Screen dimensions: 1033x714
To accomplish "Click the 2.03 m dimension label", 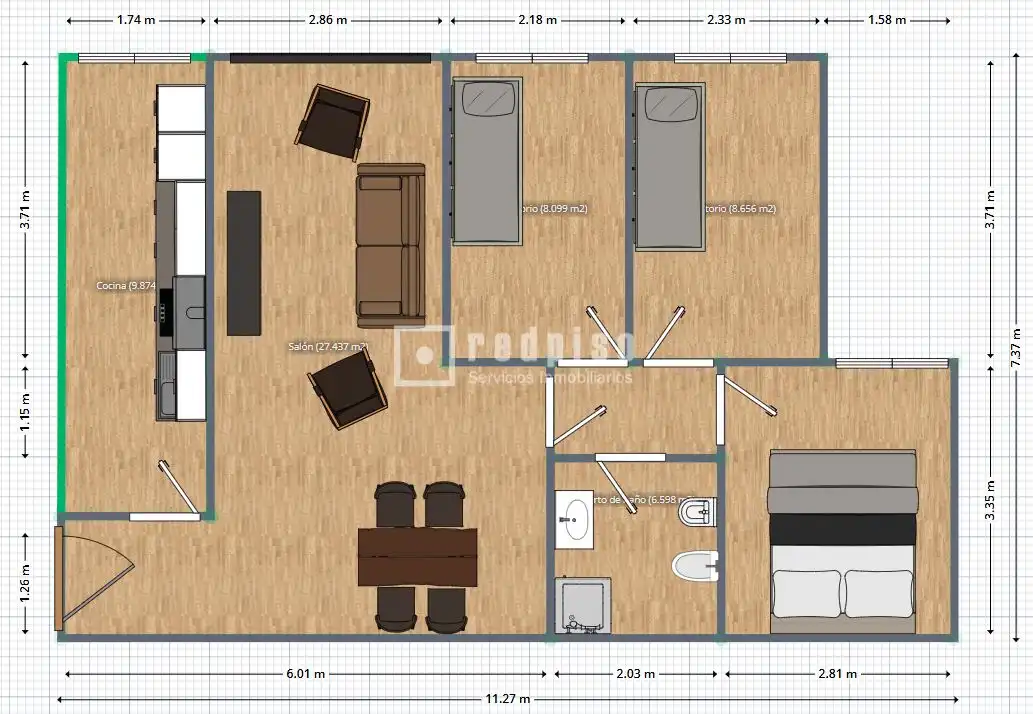I will point(636,674).
